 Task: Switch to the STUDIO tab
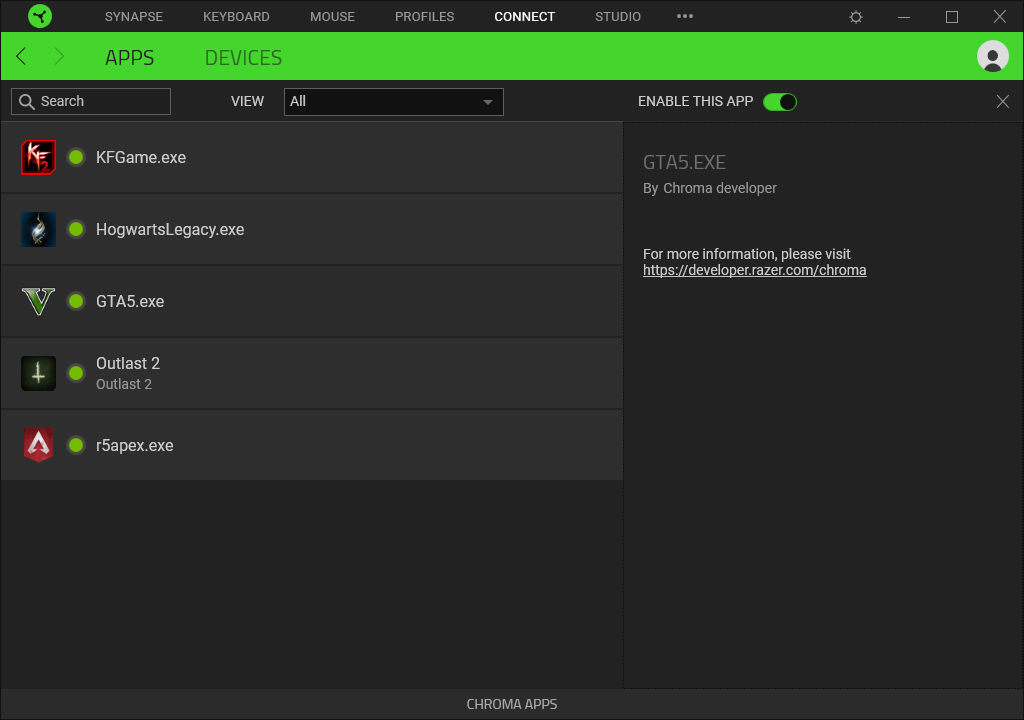click(618, 17)
